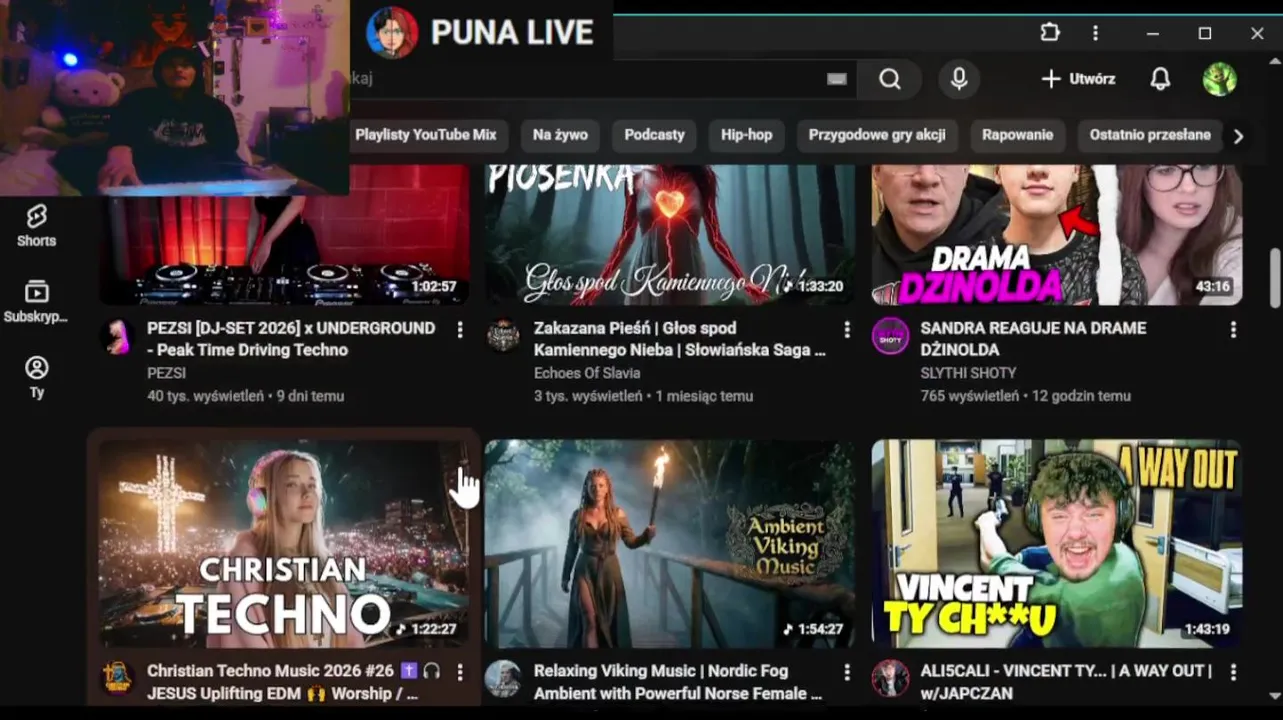Image resolution: width=1283 pixels, height=720 pixels.
Task: Show more category chips with right arrow
Action: pyautogui.click(x=1238, y=136)
